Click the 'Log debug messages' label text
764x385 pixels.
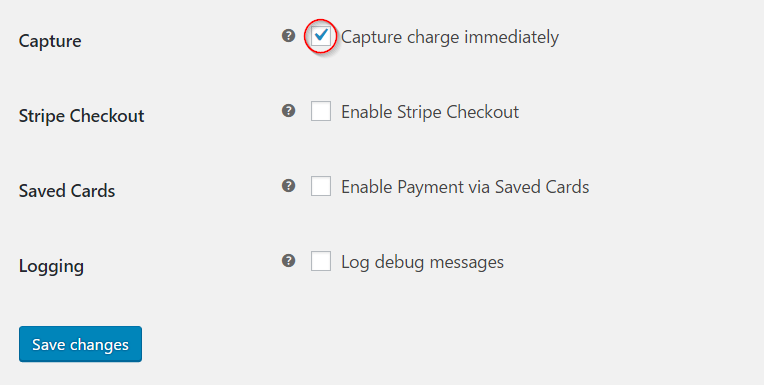[x=422, y=262]
